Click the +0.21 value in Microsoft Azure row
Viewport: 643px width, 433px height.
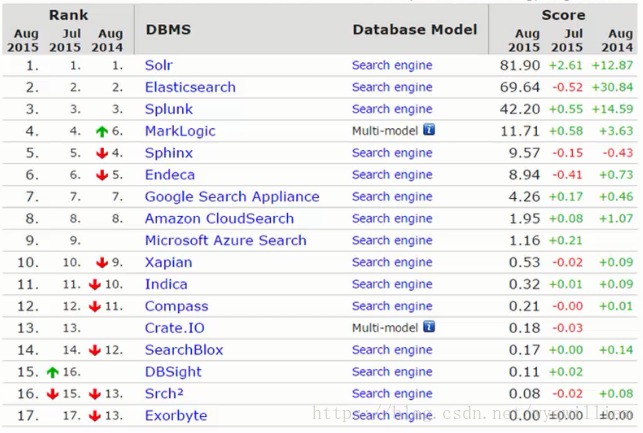[x=565, y=240]
